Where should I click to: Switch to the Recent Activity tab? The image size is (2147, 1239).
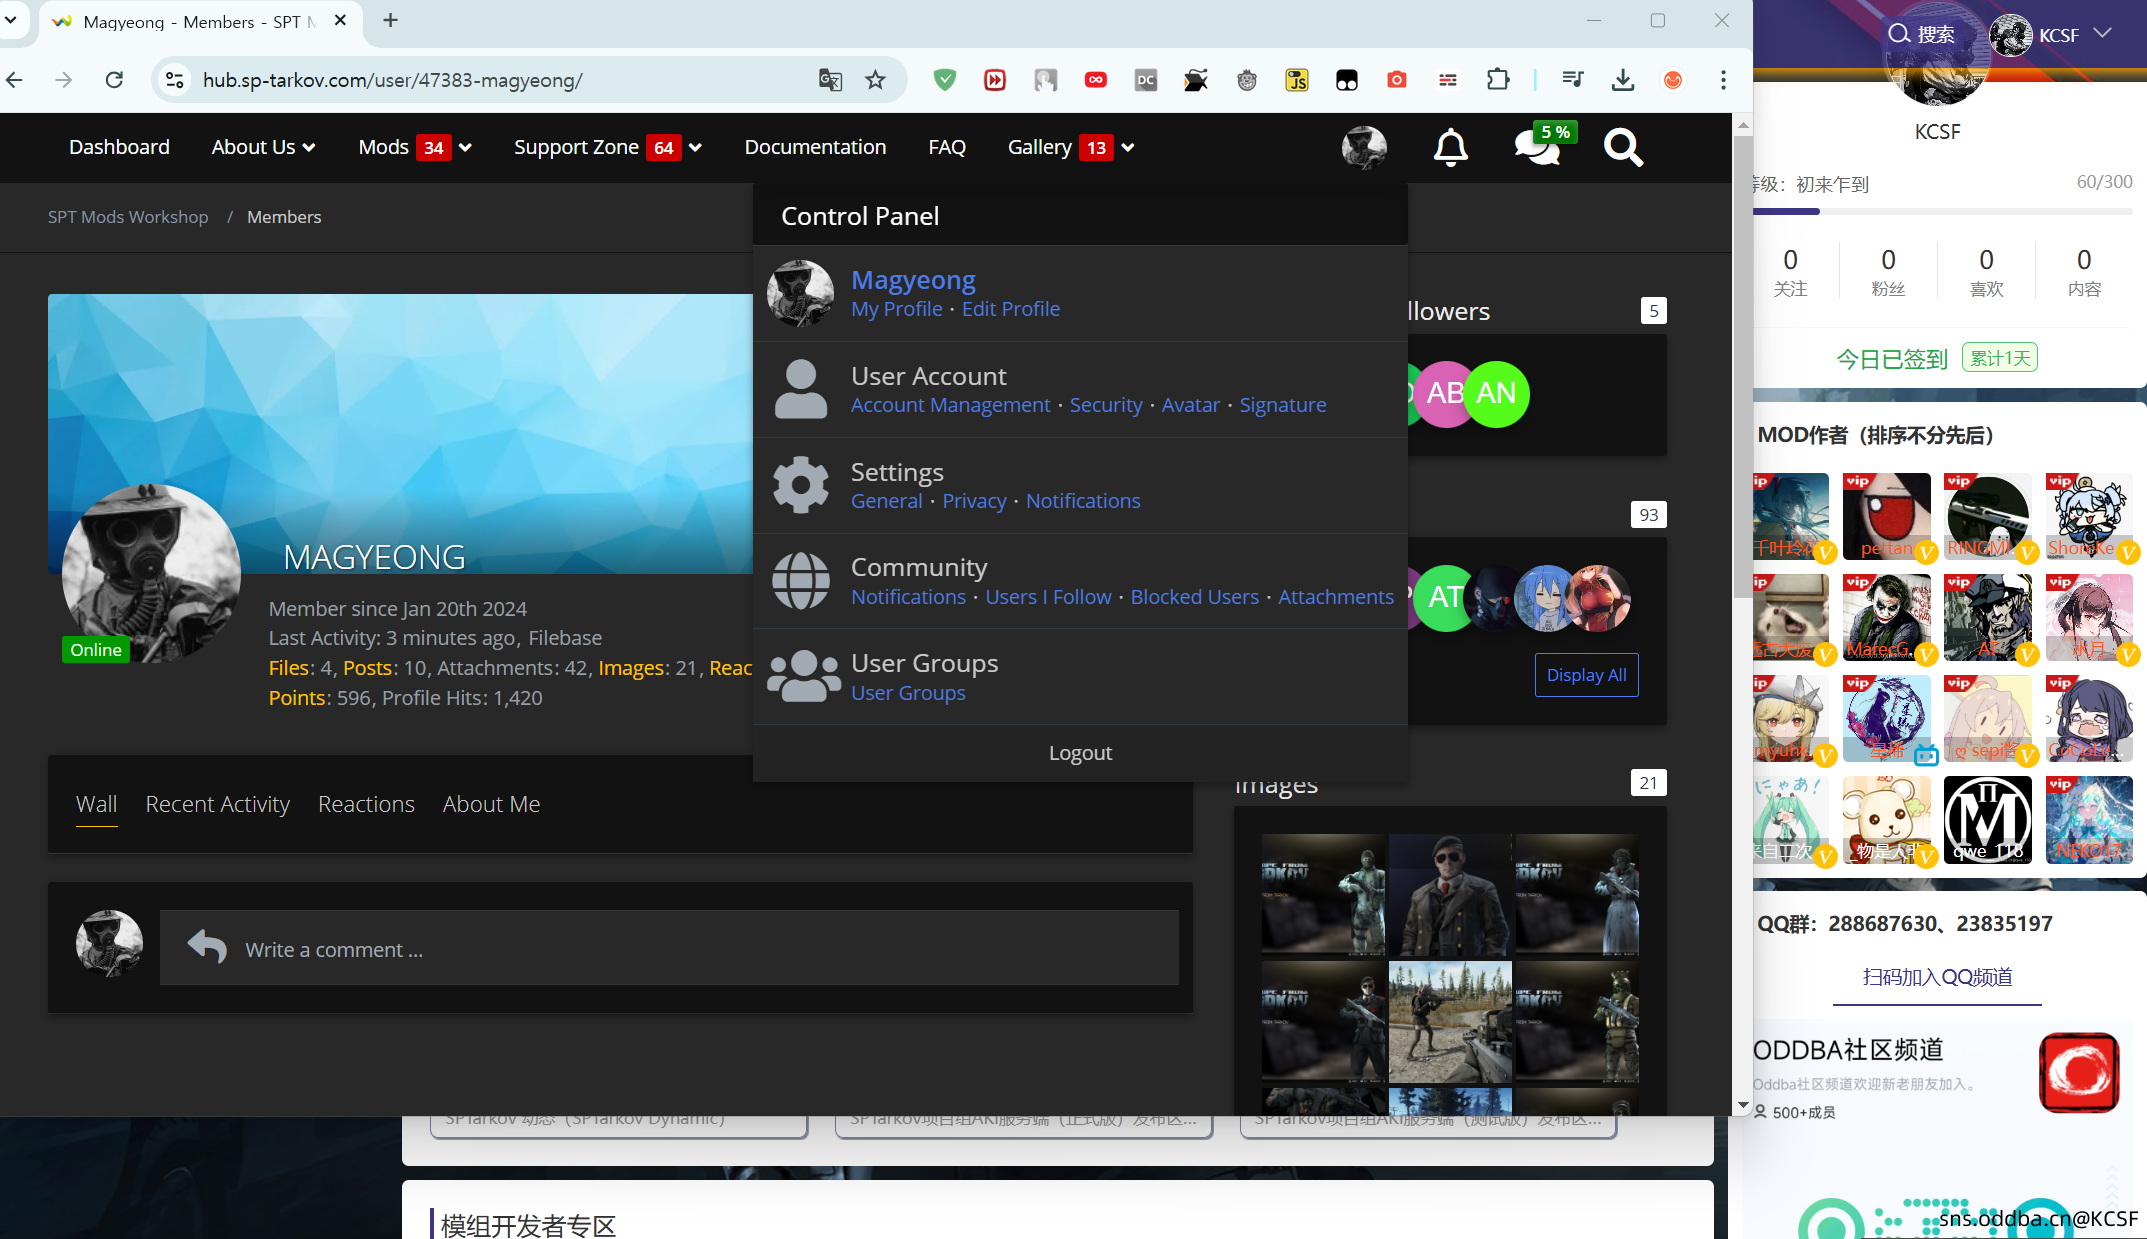(x=217, y=804)
